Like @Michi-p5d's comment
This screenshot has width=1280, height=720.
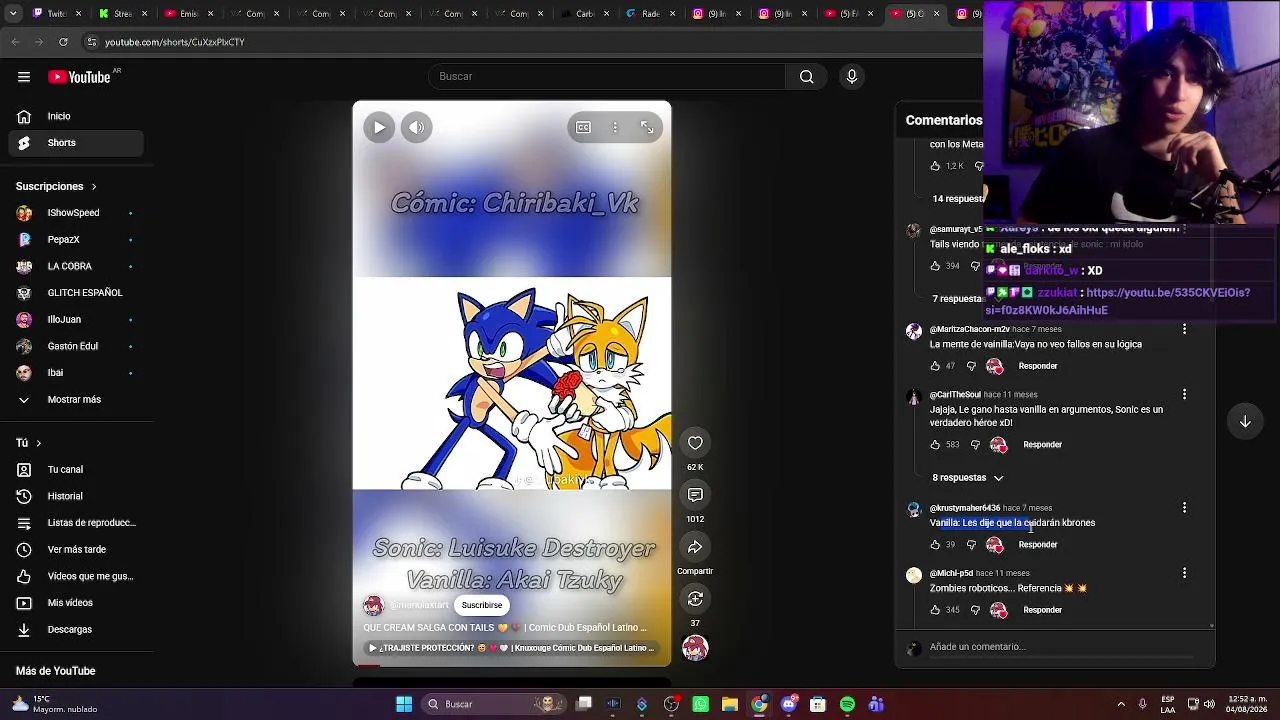[935, 610]
